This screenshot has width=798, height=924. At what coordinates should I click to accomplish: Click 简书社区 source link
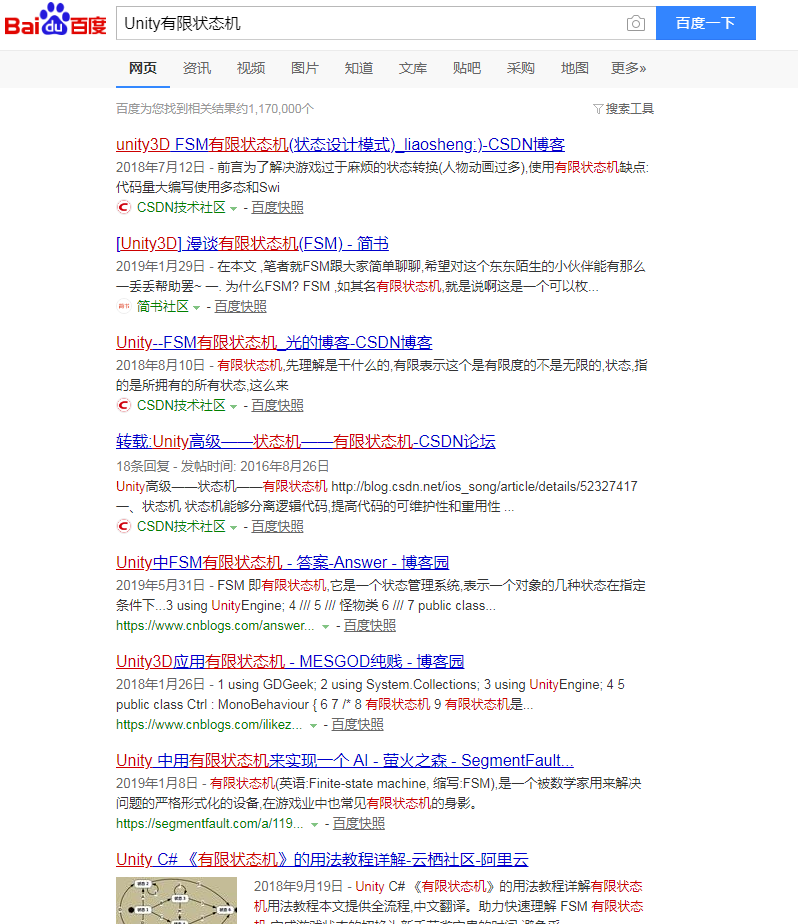pyautogui.click(x=163, y=306)
